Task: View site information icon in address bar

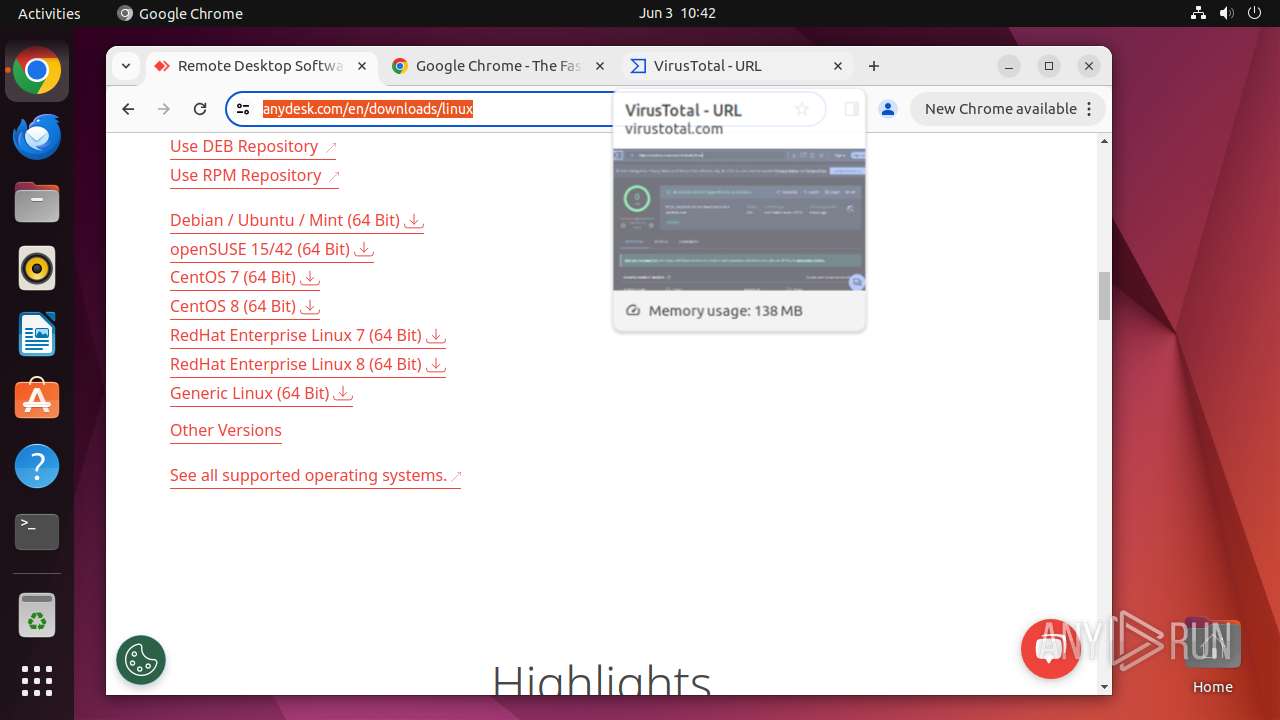Action: (243, 109)
